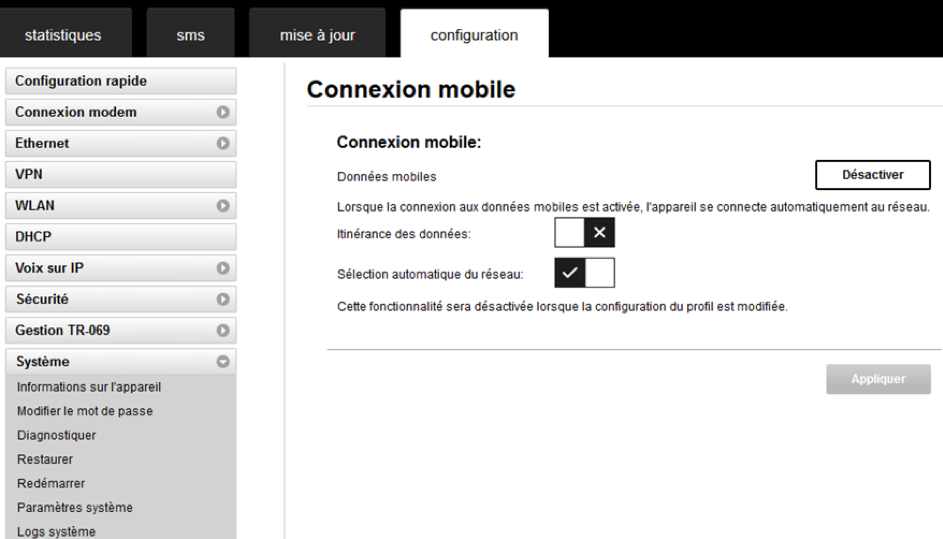The image size is (943, 539).
Task: Select the configuration tab
Action: (474, 36)
